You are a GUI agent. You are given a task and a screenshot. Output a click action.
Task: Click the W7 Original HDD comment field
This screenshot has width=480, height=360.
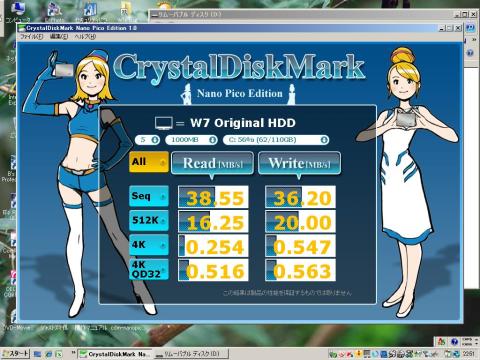click(x=243, y=123)
